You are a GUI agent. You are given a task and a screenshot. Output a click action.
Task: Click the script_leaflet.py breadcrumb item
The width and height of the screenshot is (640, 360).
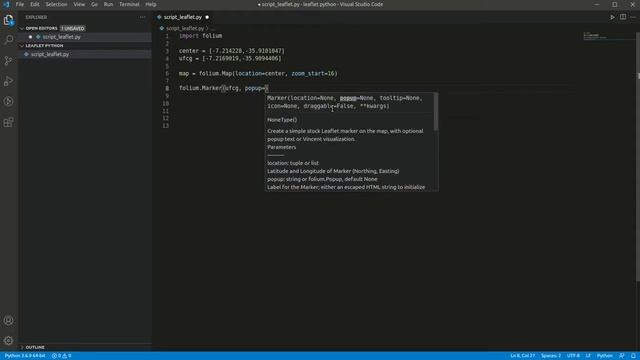(x=185, y=28)
